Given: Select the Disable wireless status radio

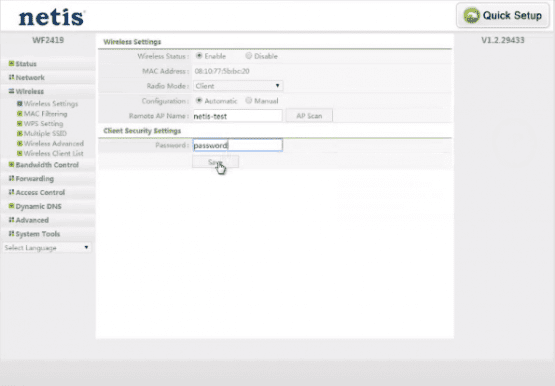Looking at the screenshot, I should pos(249,56).
